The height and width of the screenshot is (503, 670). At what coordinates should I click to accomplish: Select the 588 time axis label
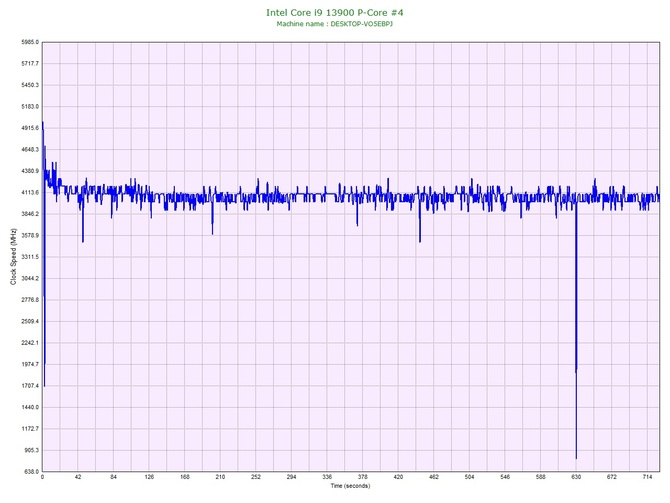point(541,477)
